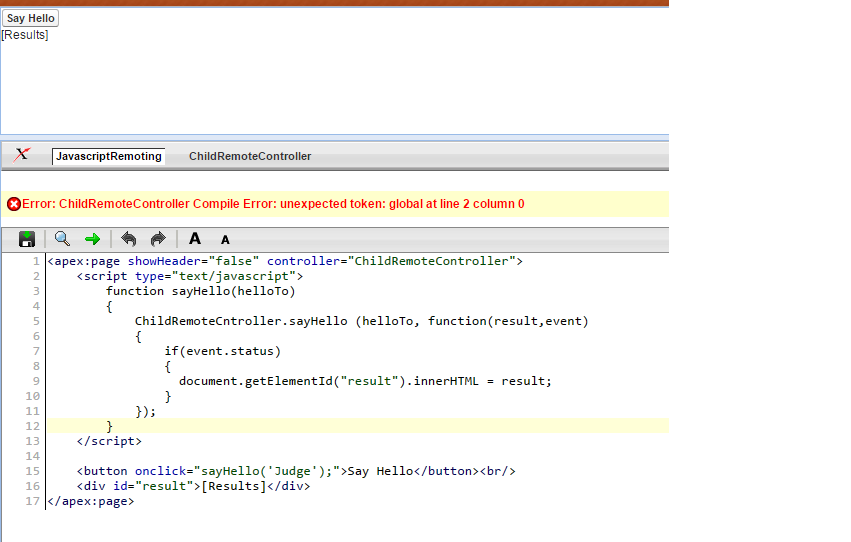The height and width of the screenshot is (542, 851).
Task: Click the Say Hello button
Action: [30, 18]
